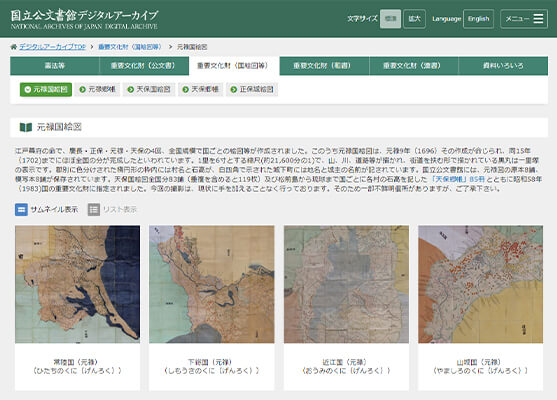557x400 pixels.
Task: Click the 元禄国絵図 section heading text
Action: 59,127
